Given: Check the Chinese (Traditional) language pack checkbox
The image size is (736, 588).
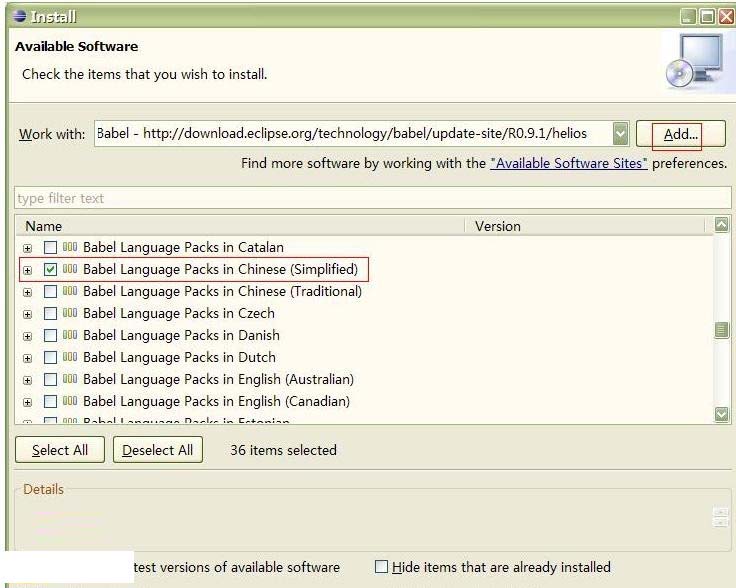Looking at the screenshot, I should click(50, 291).
